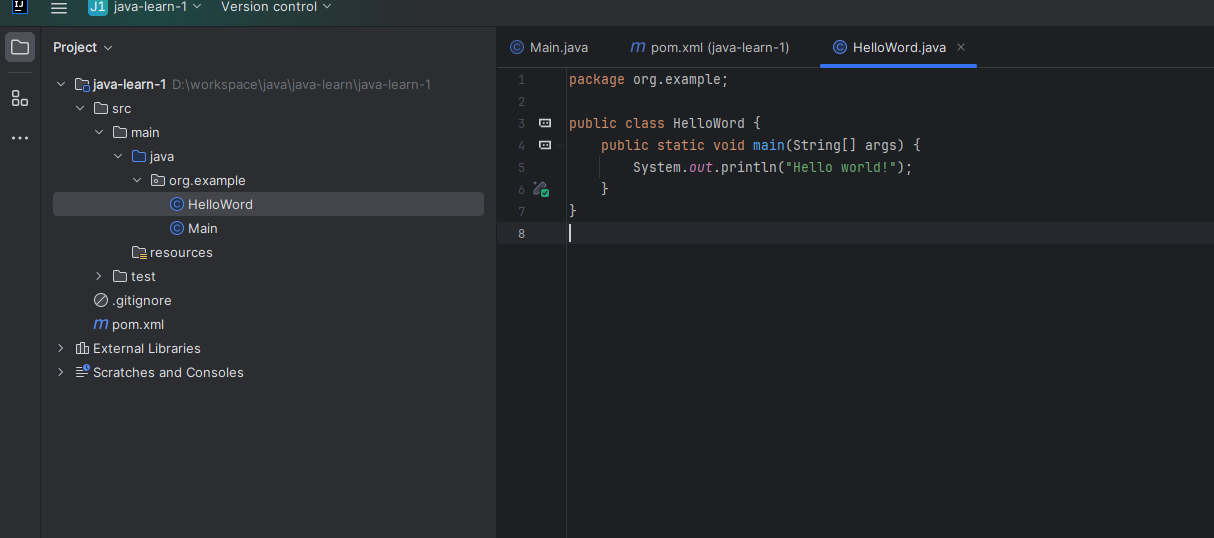The image size is (1214, 538).
Task: Toggle the Project tool window folder icon
Action: click(x=20, y=47)
